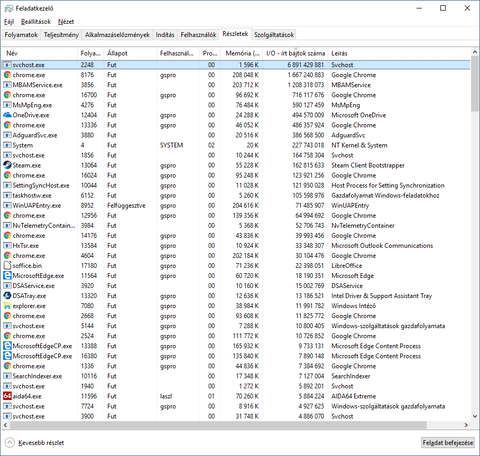Sort by the Leírás column header
480x456 pixels.
[x=399, y=53]
